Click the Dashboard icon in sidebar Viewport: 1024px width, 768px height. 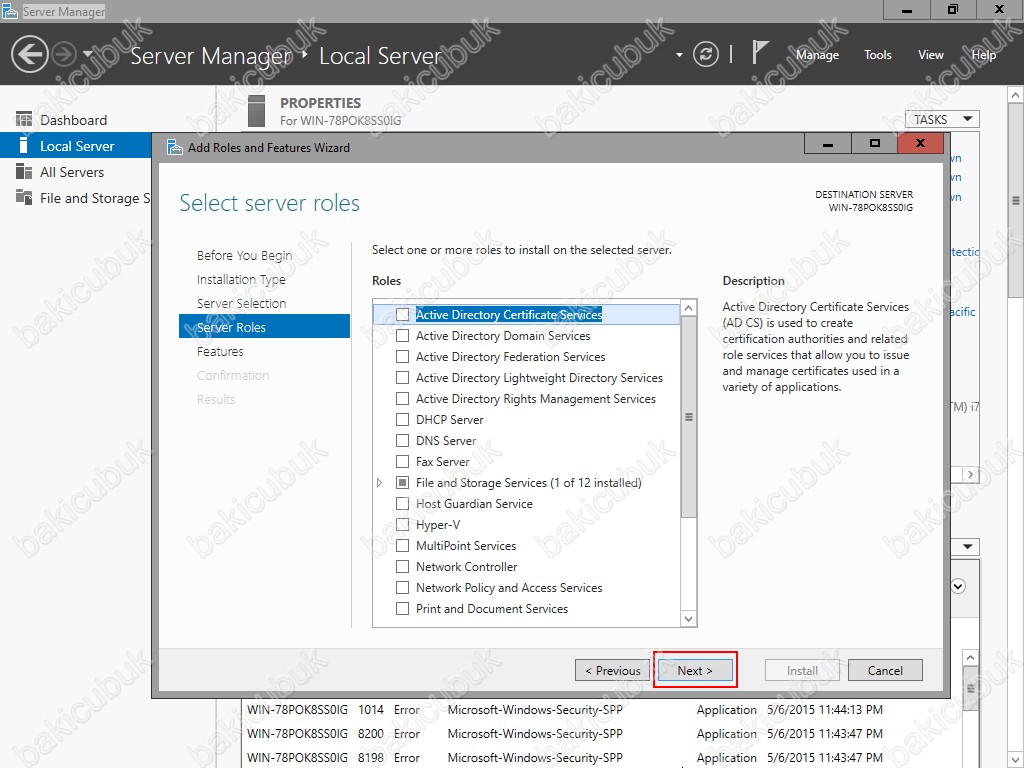[24, 120]
